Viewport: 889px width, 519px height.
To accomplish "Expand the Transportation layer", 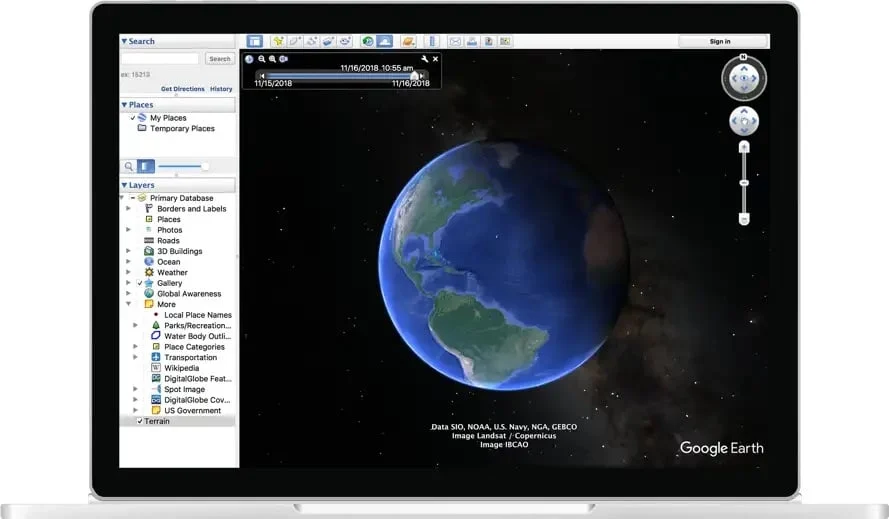I will point(136,357).
